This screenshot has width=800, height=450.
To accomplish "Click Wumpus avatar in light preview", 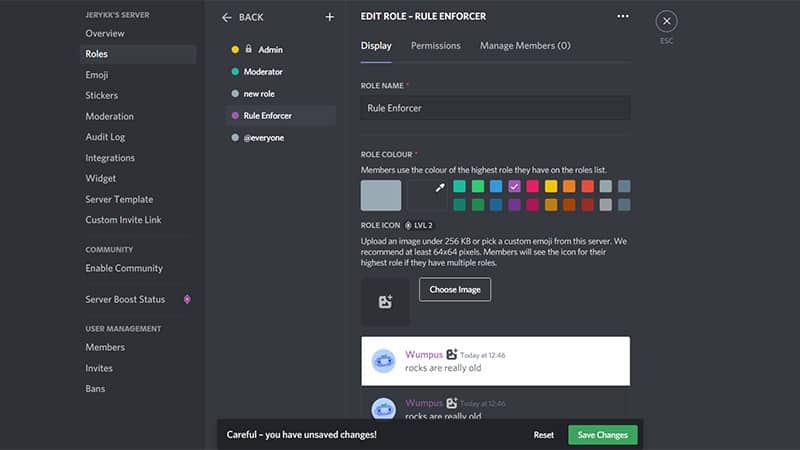I will pos(384,361).
